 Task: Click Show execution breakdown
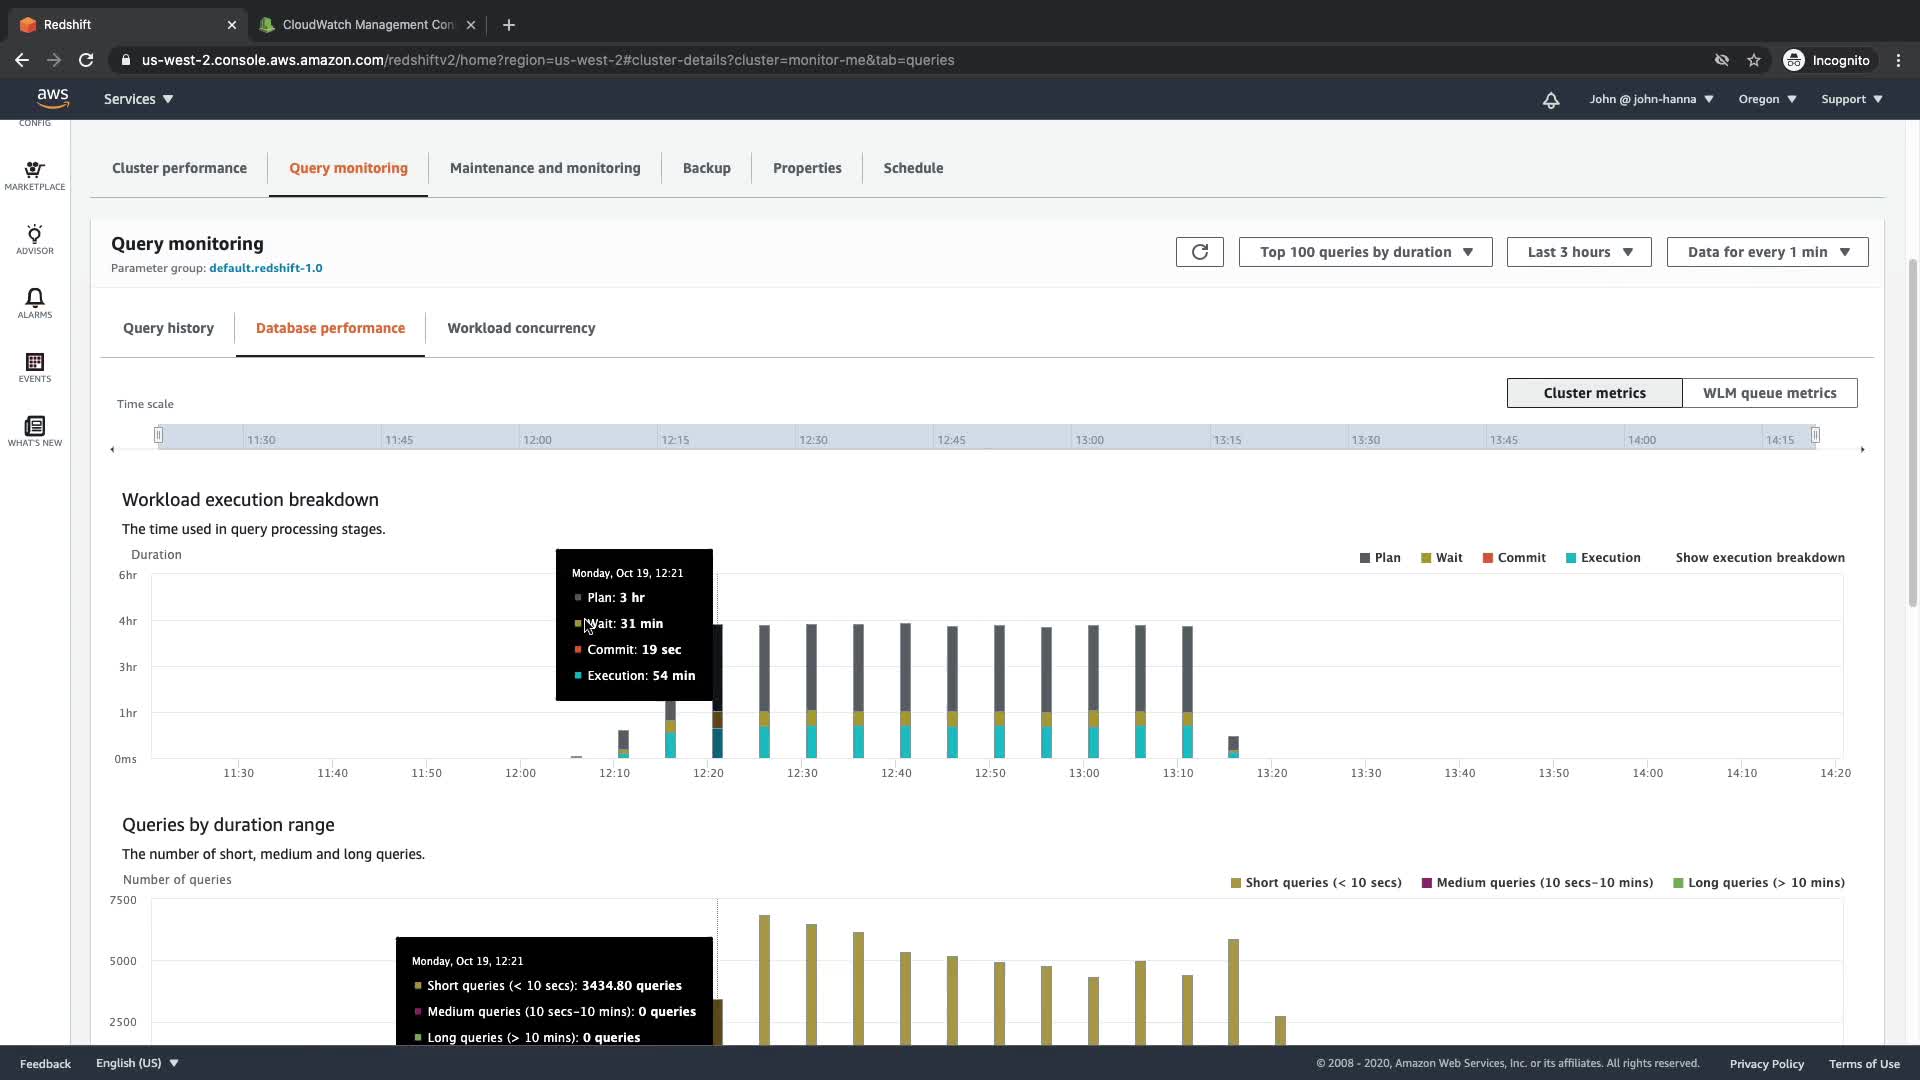point(1759,558)
